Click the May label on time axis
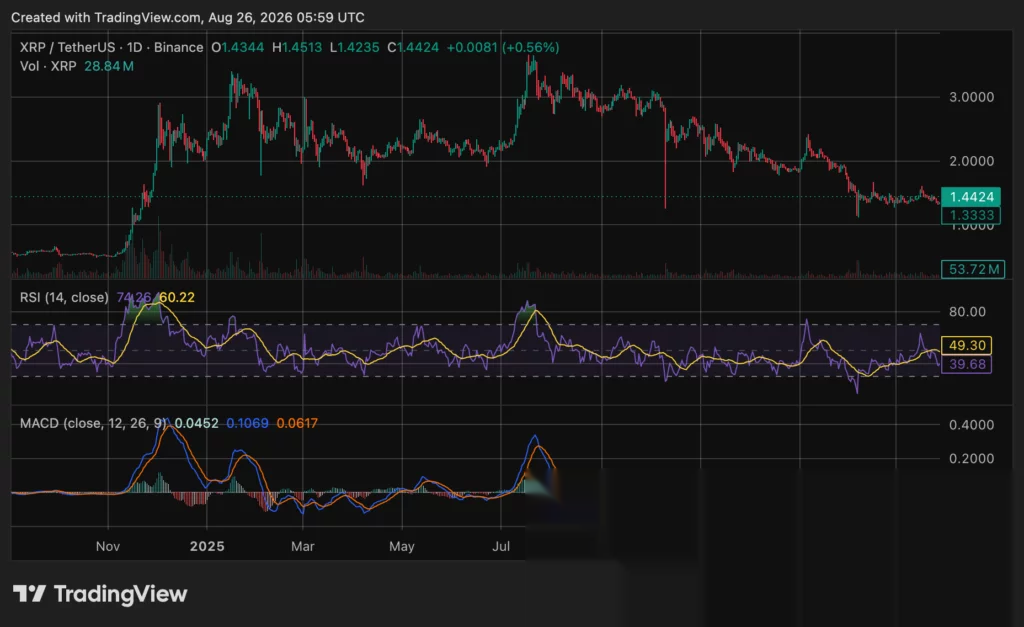Viewport: 1024px width, 627px height. (402, 546)
